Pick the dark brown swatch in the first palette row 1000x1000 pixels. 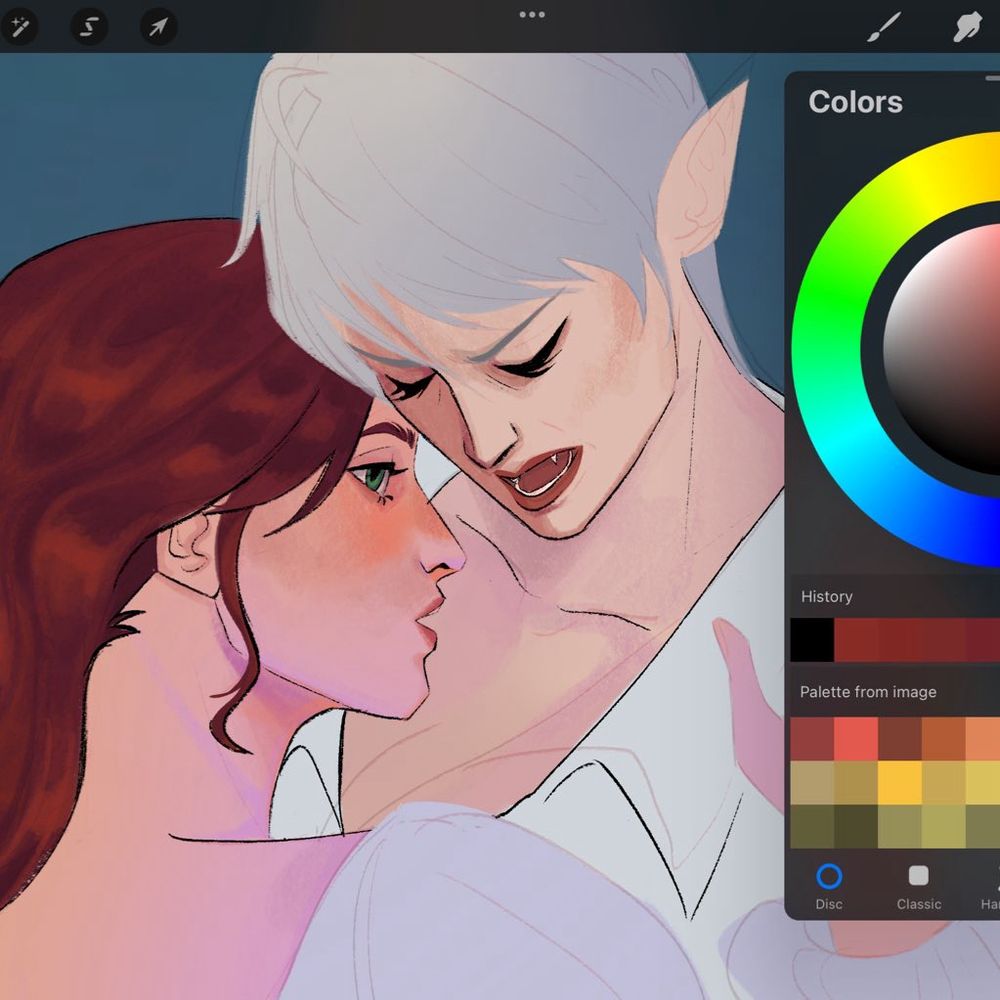point(899,739)
